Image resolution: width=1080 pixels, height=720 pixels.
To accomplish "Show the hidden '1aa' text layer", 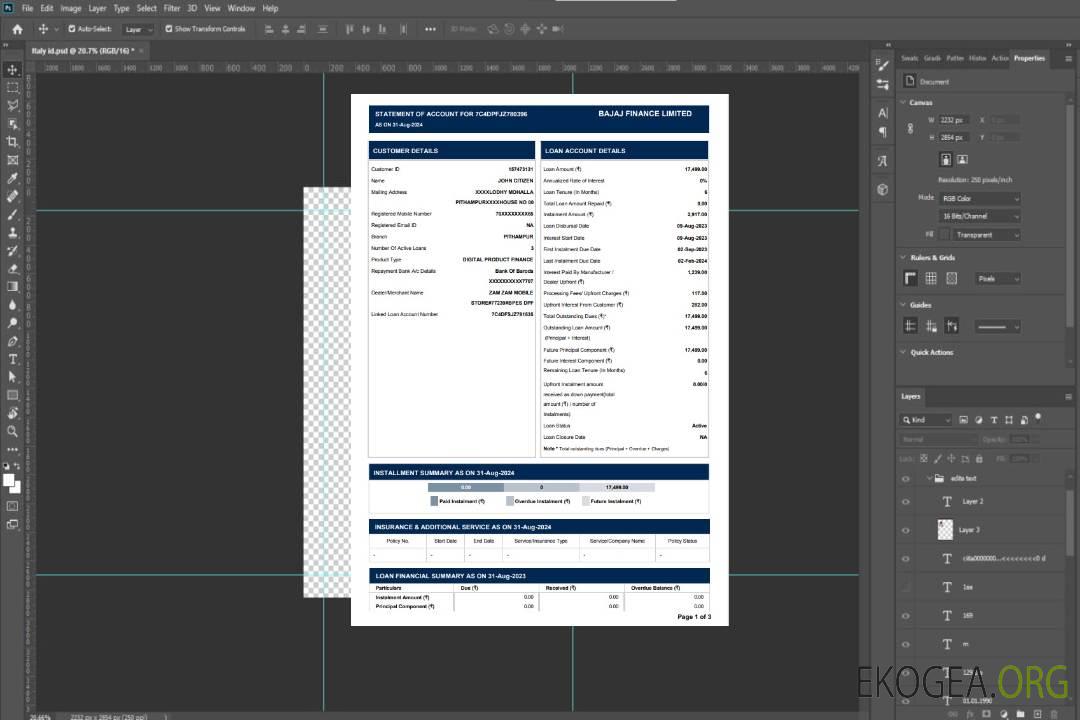I will [906, 588].
